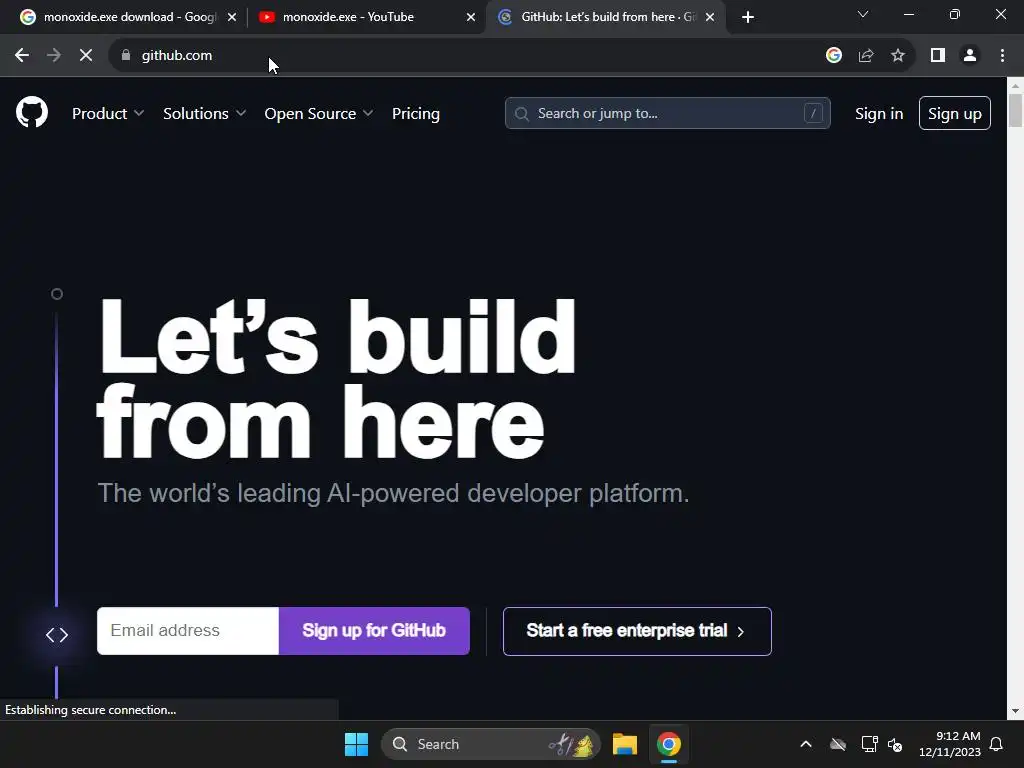Open Google icon in address bar
Screen dimensions: 1024x768
(x=833, y=56)
